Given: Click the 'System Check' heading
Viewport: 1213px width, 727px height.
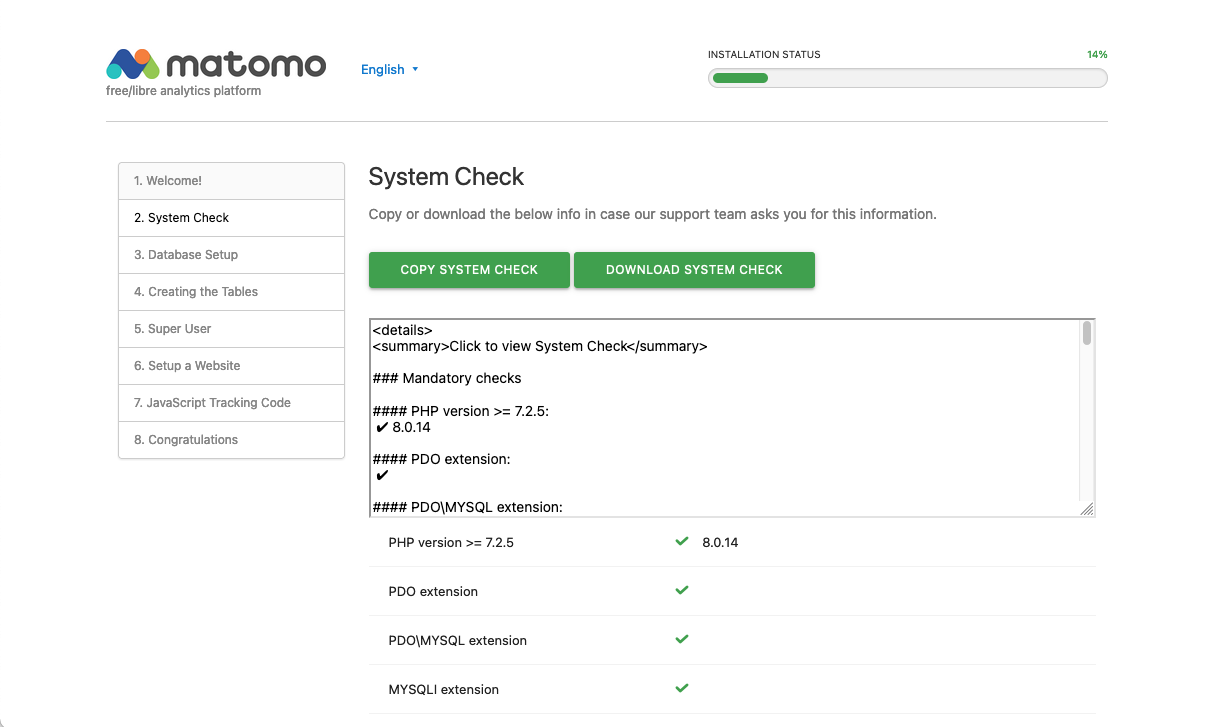Looking at the screenshot, I should click(x=446, y=177).
